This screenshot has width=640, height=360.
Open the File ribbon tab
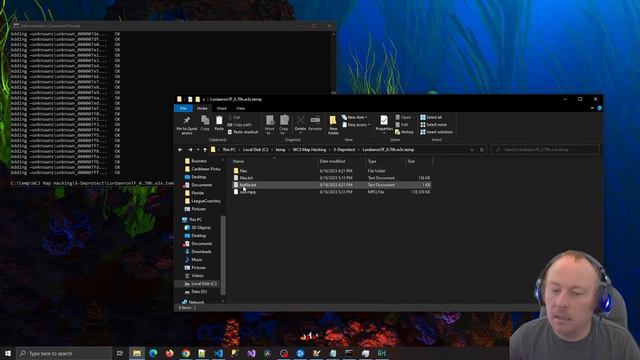pos(183,108)
